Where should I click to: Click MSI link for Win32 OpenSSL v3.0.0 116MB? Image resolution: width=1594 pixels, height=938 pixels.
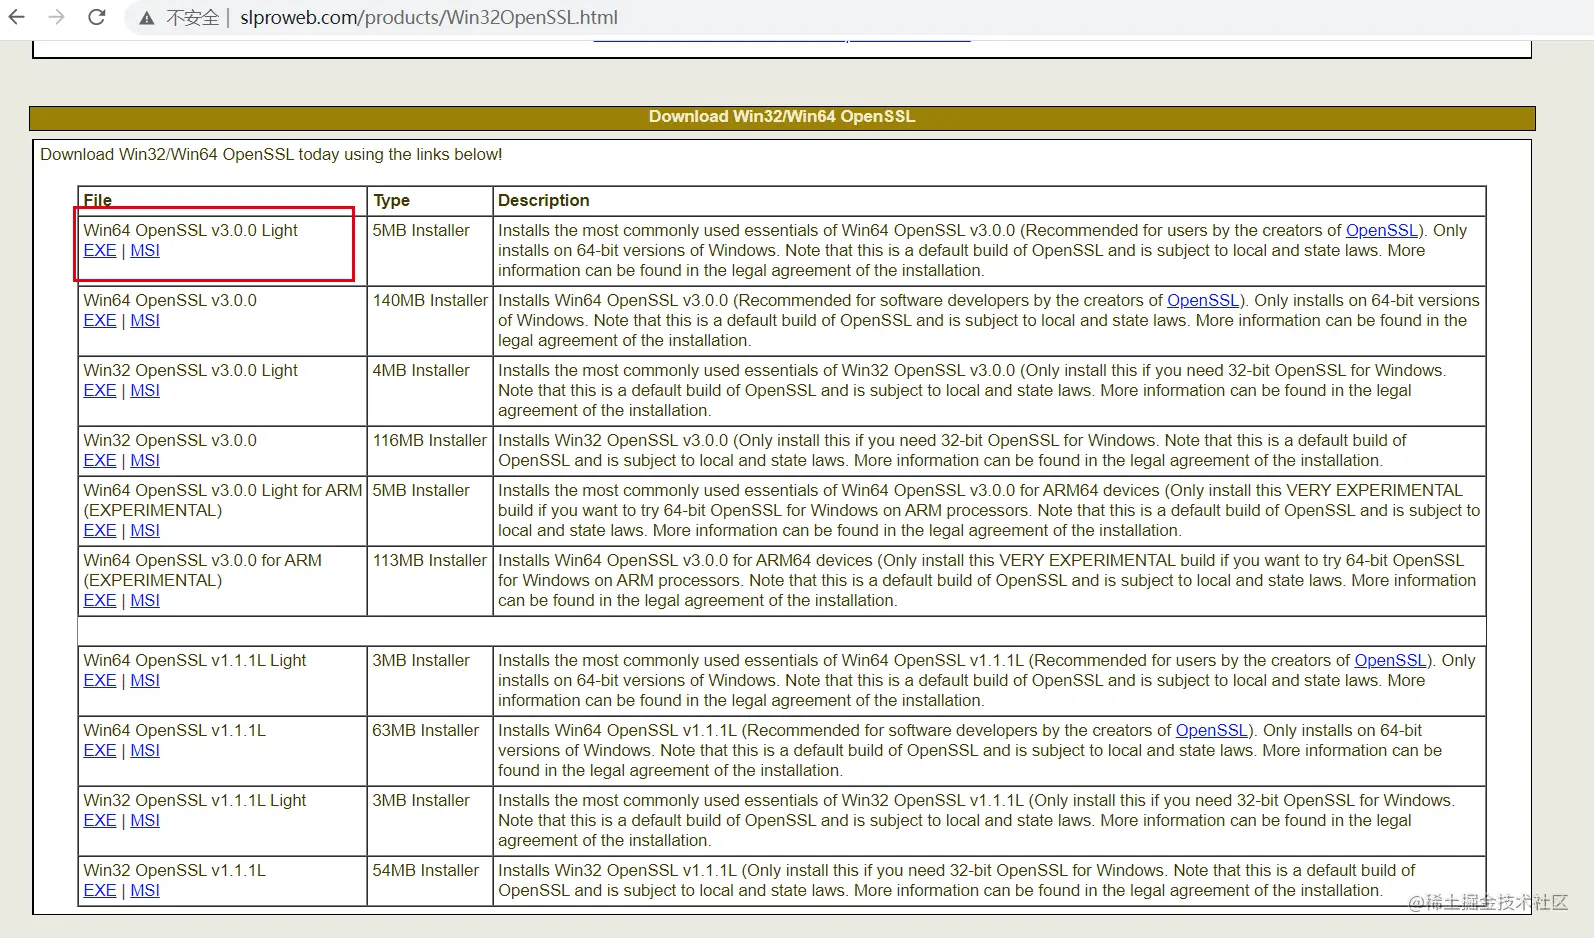tap(145, 460)
